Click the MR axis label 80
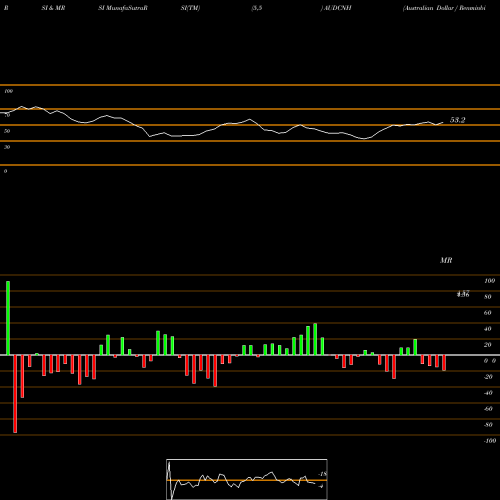500x500 pixels. [488, 297]
